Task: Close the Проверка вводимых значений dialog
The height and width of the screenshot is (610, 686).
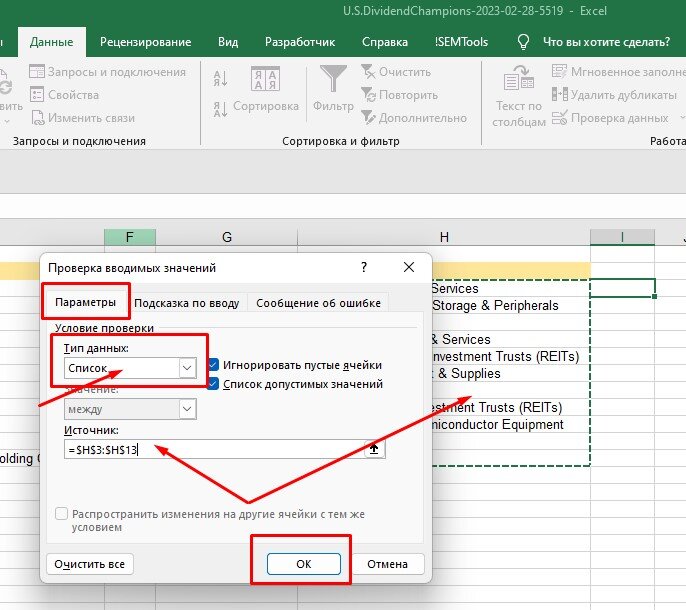Action: coord(409,267)
